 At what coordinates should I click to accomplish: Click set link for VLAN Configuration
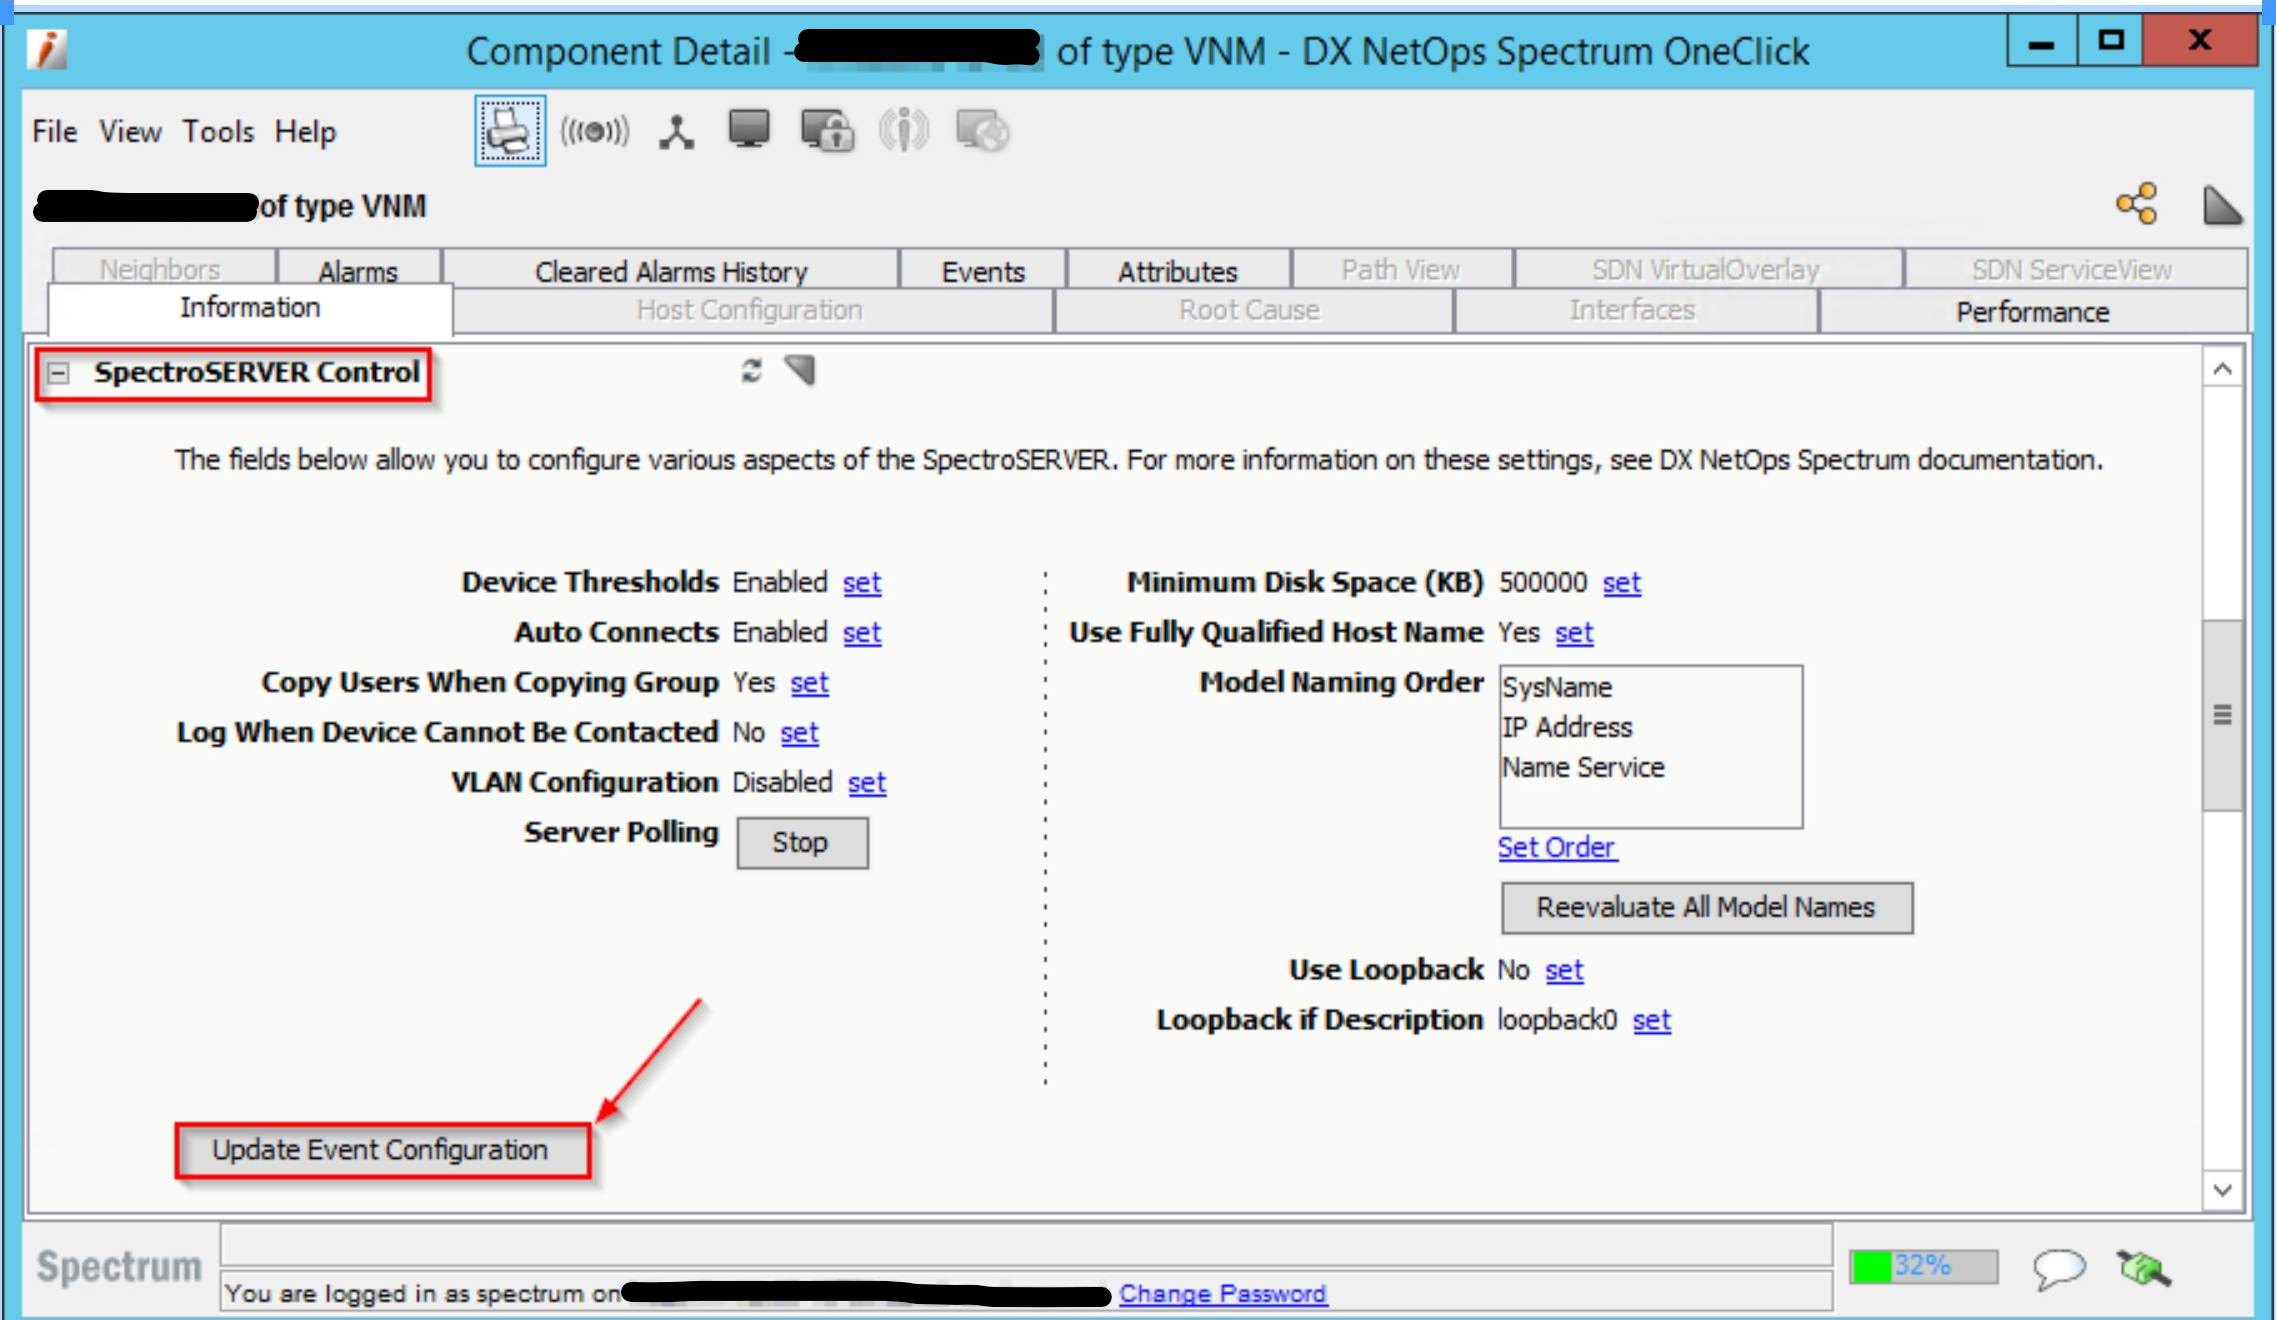pyautogui.click(x=866, y=782)
